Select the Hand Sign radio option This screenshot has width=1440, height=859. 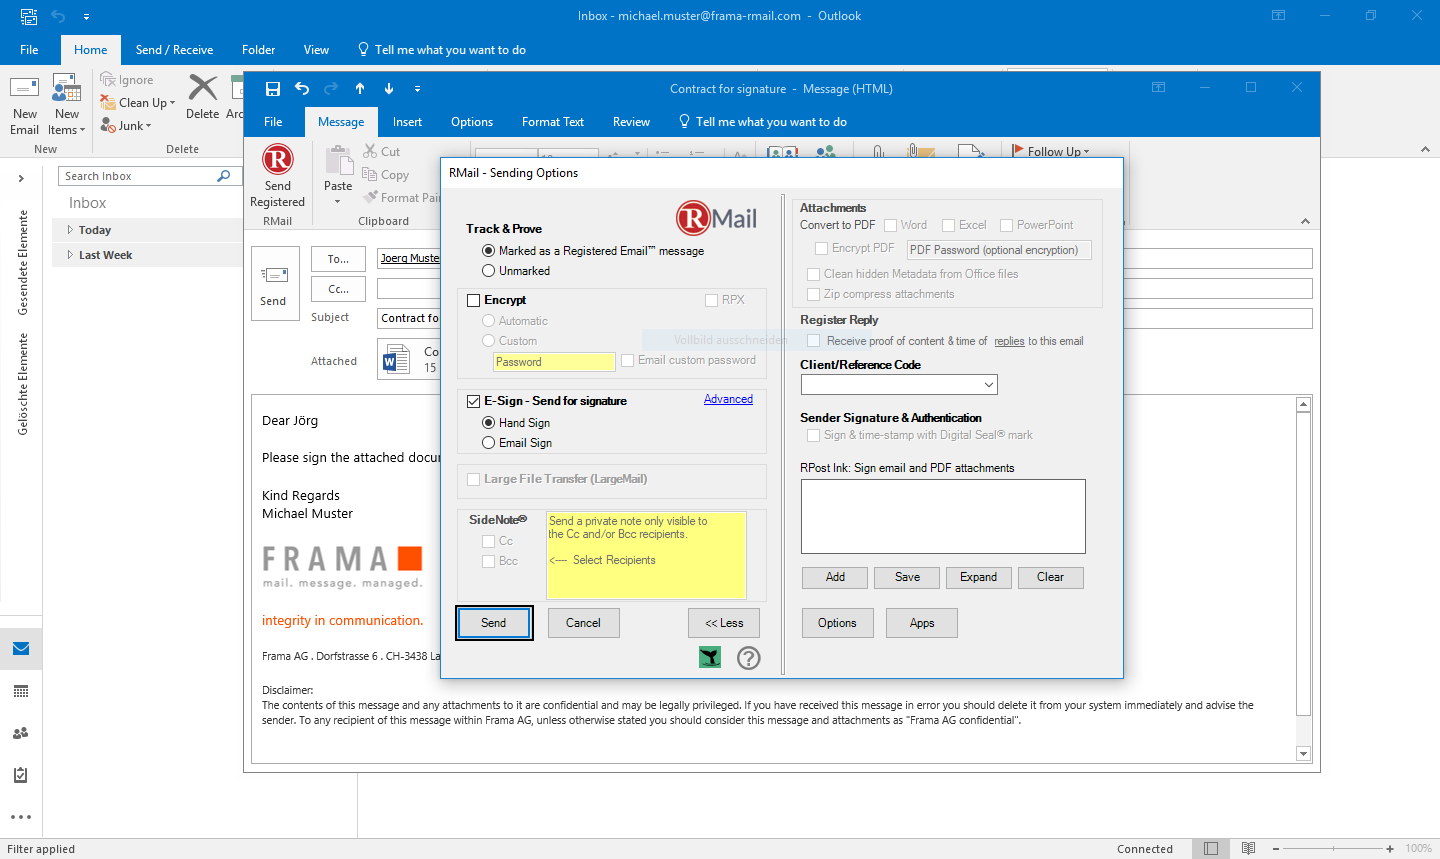click(488, 423)
